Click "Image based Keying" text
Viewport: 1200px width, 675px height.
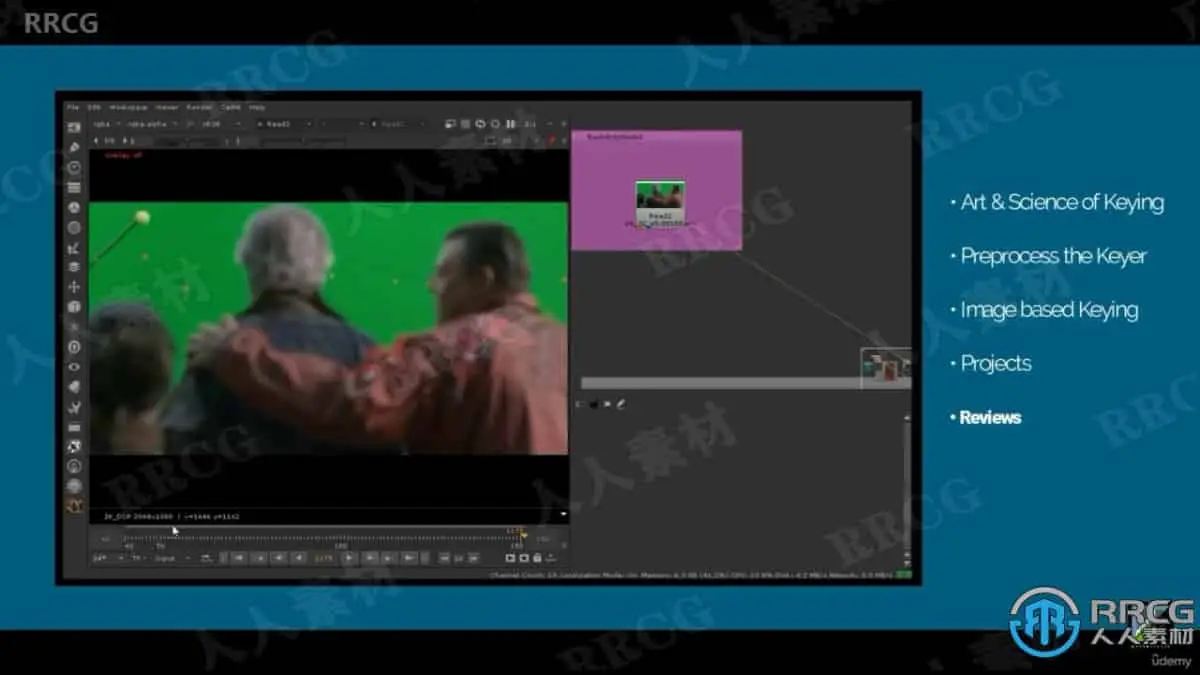coord(1049,310)
